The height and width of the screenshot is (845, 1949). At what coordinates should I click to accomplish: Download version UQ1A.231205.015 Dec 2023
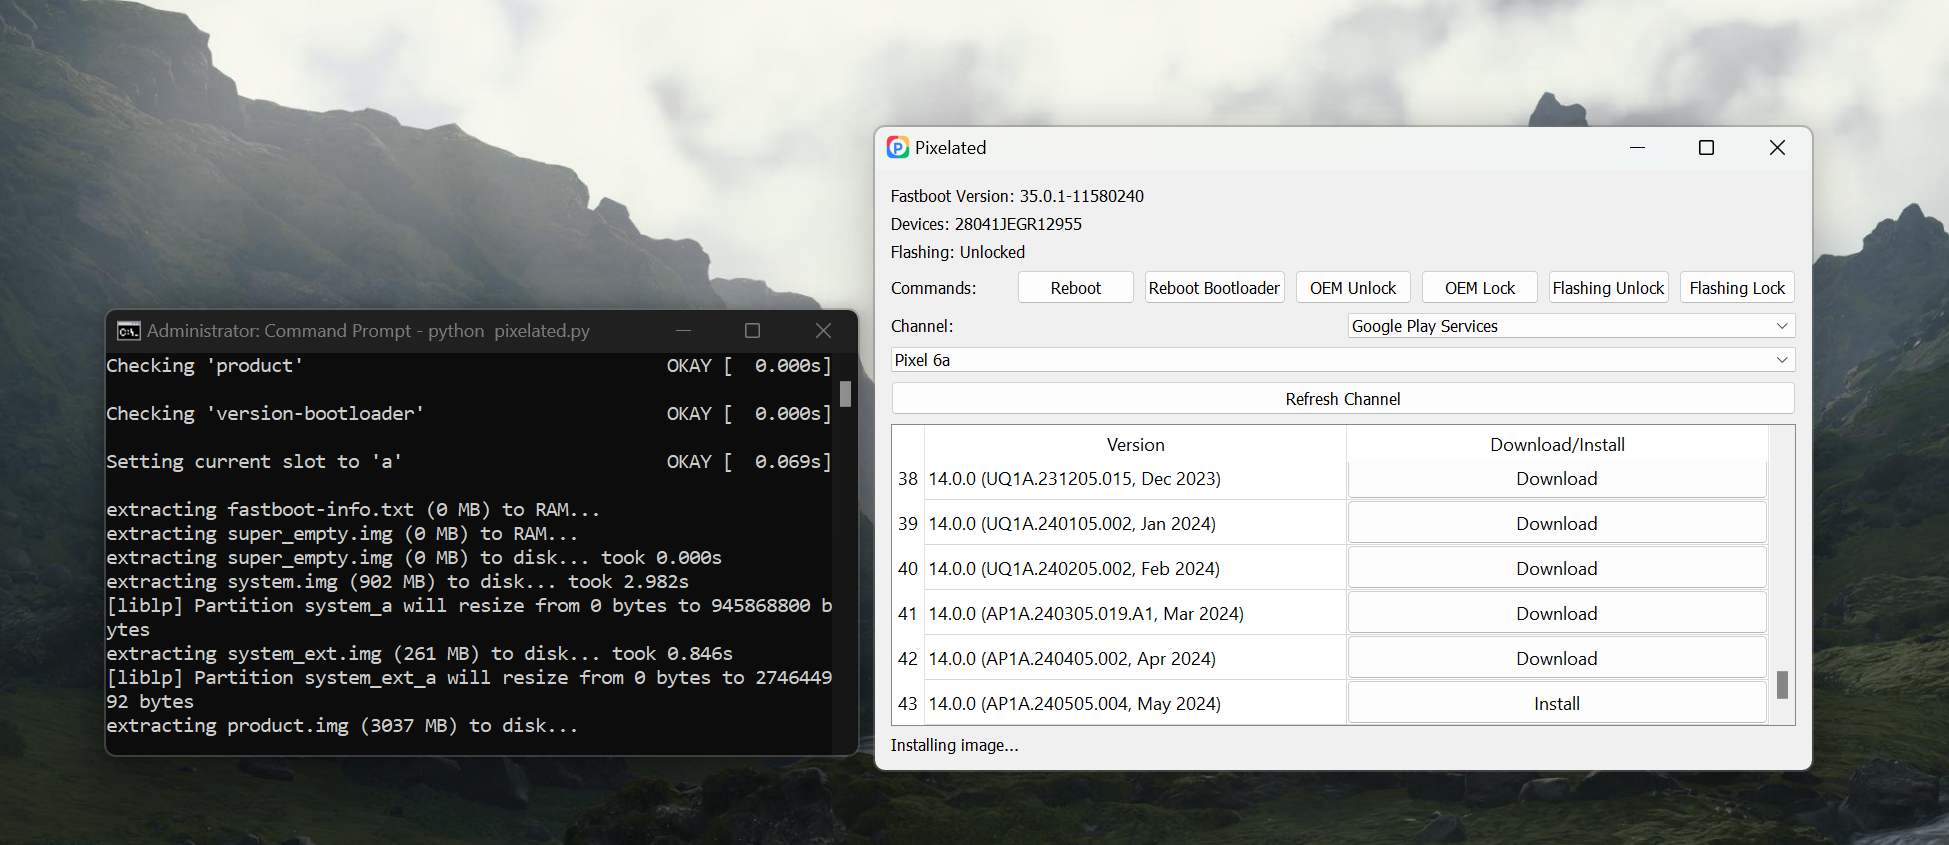click(x=1557, y=479)
